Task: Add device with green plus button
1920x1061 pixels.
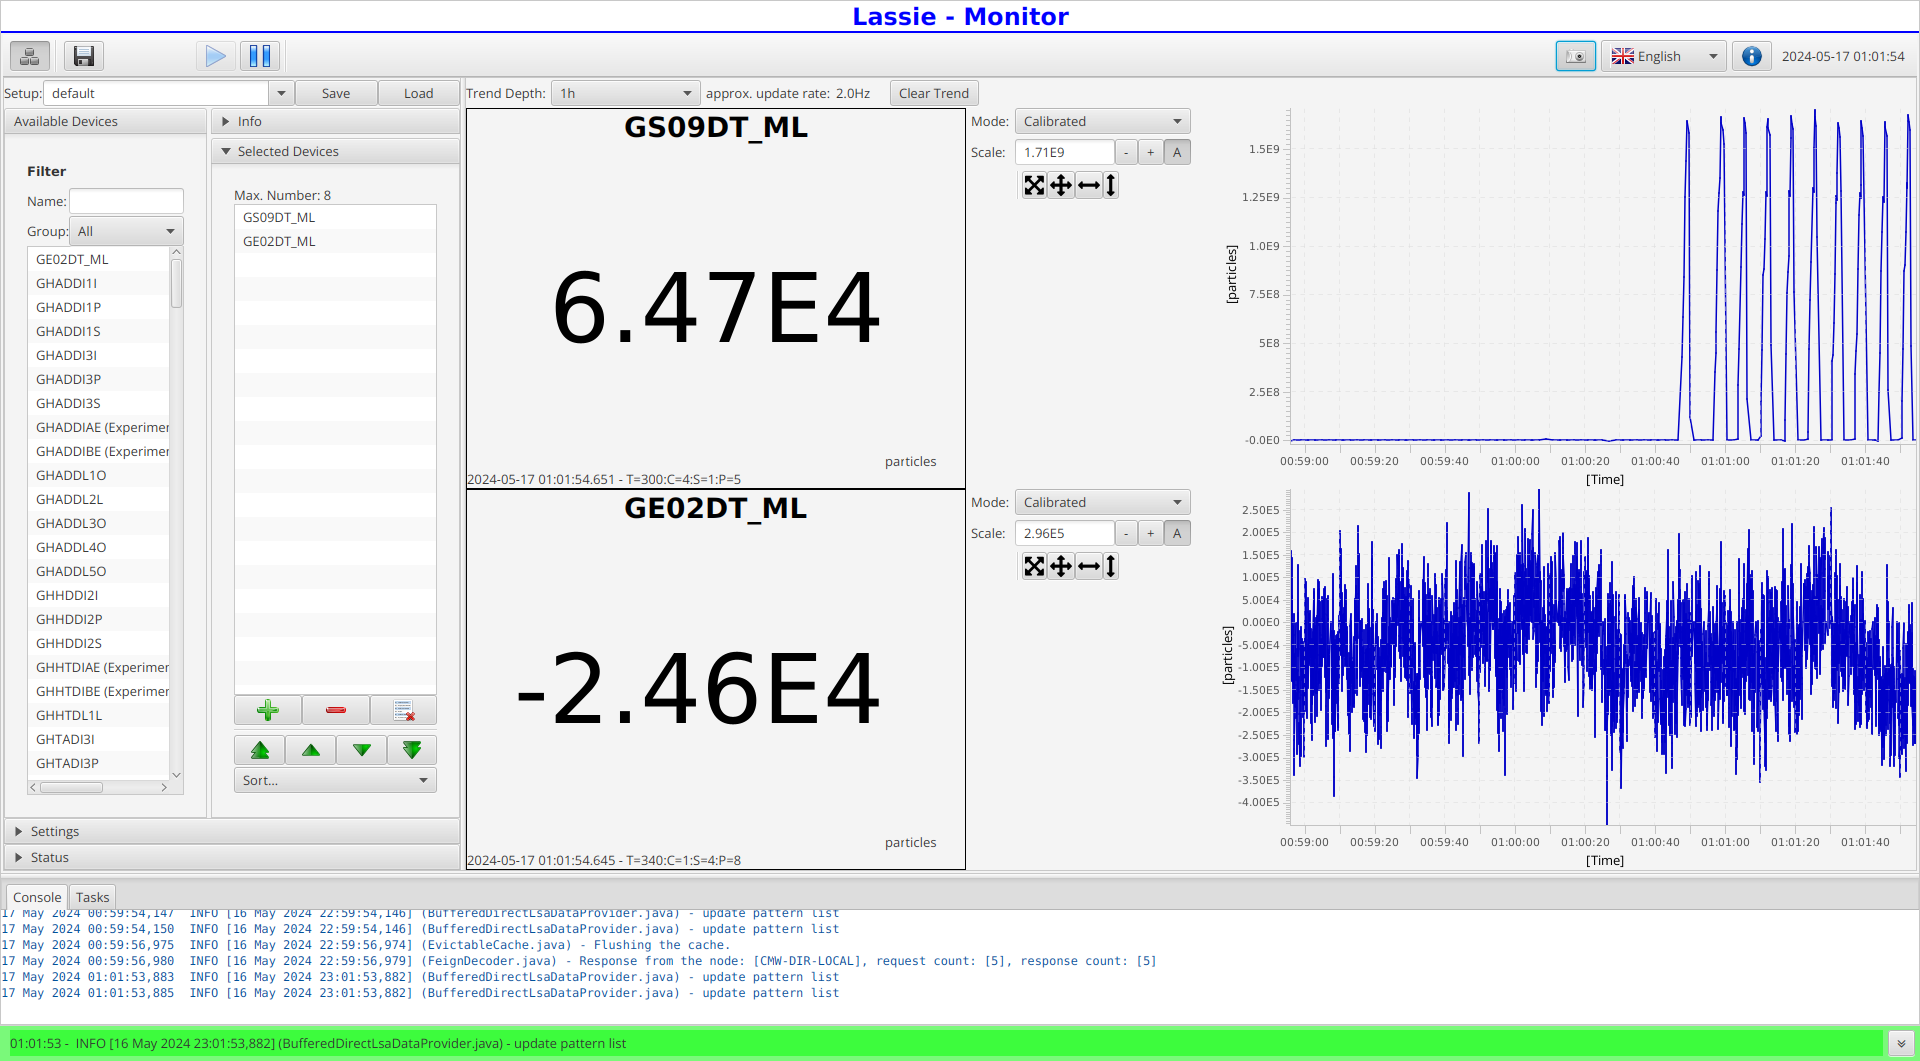Action: point(268,710)
